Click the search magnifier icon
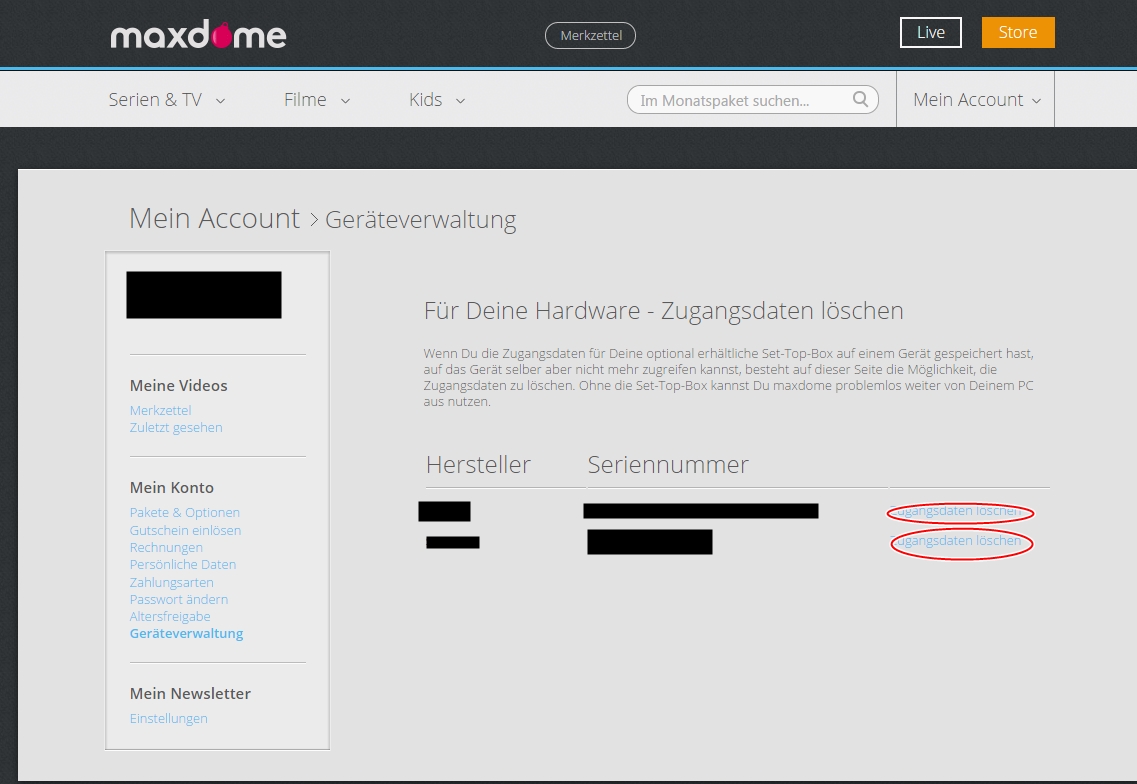The width and height of the screenshot is (1137, 784). pyautogui.click(x=860, y=99)
